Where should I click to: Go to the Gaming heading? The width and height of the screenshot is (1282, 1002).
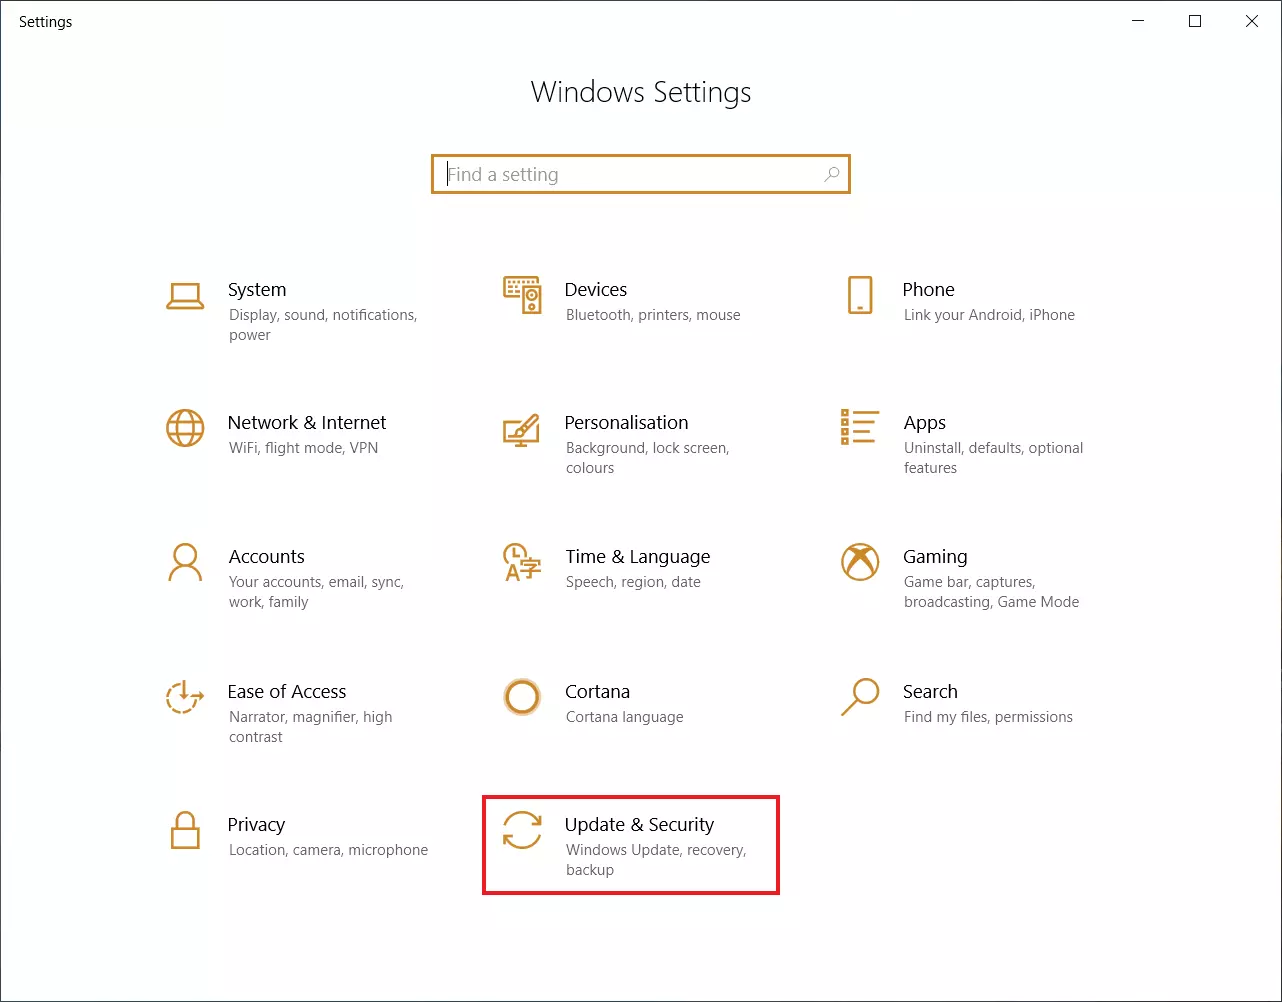935,557
